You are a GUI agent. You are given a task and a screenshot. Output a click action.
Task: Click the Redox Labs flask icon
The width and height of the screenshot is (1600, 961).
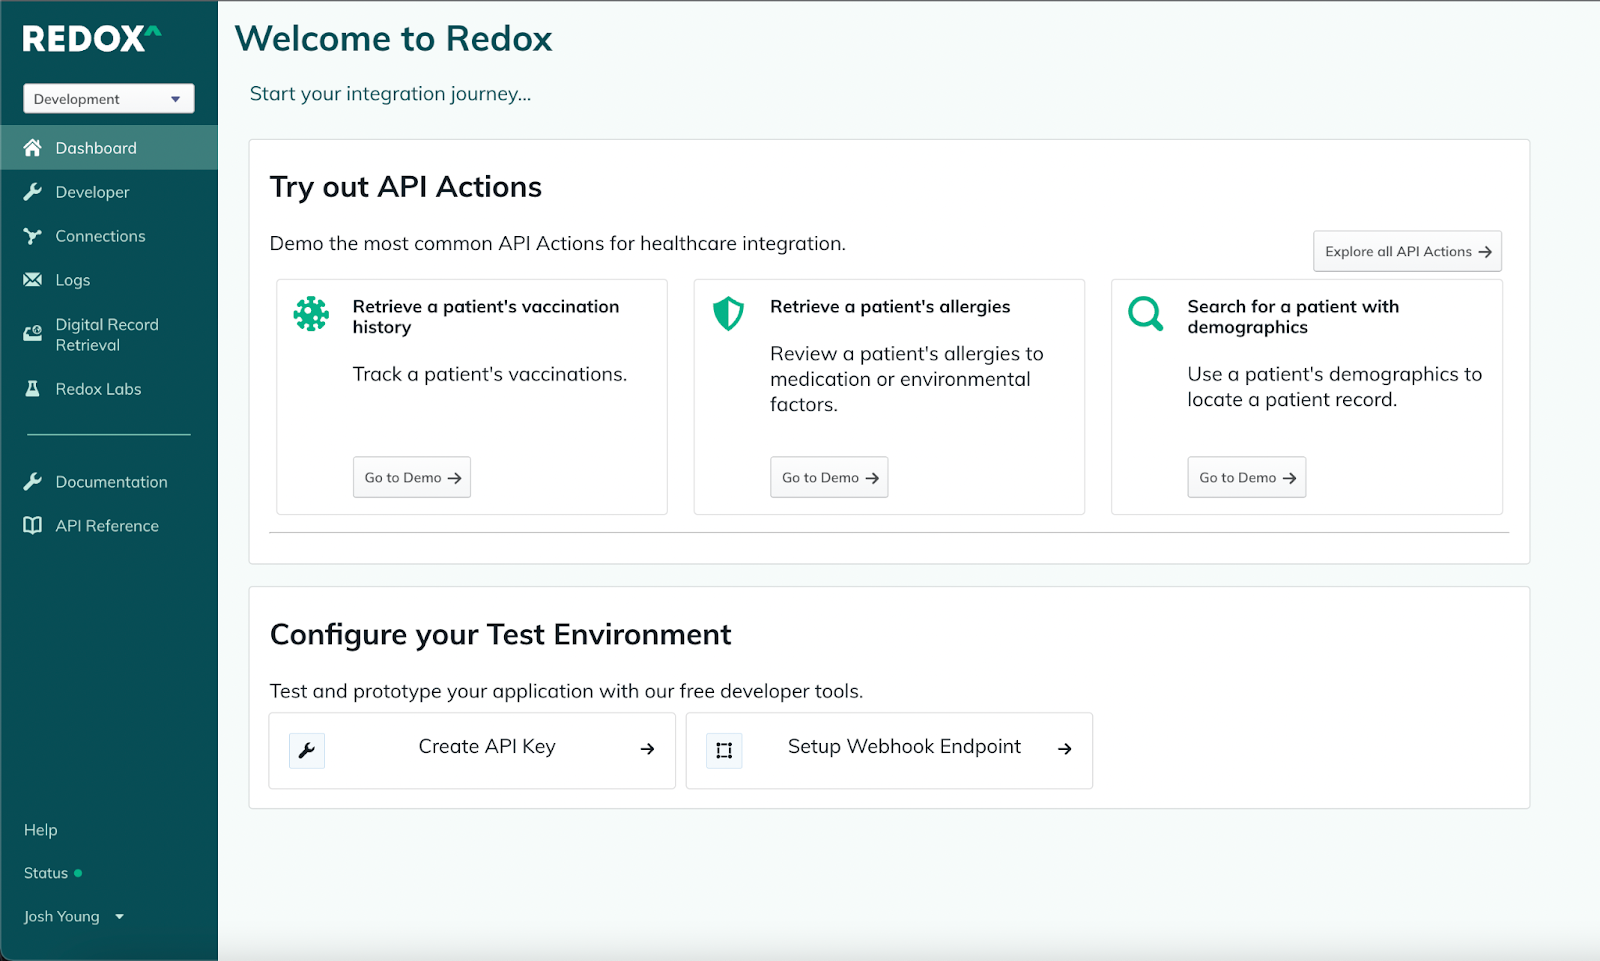pyautogui.click(x=33, y=389)
